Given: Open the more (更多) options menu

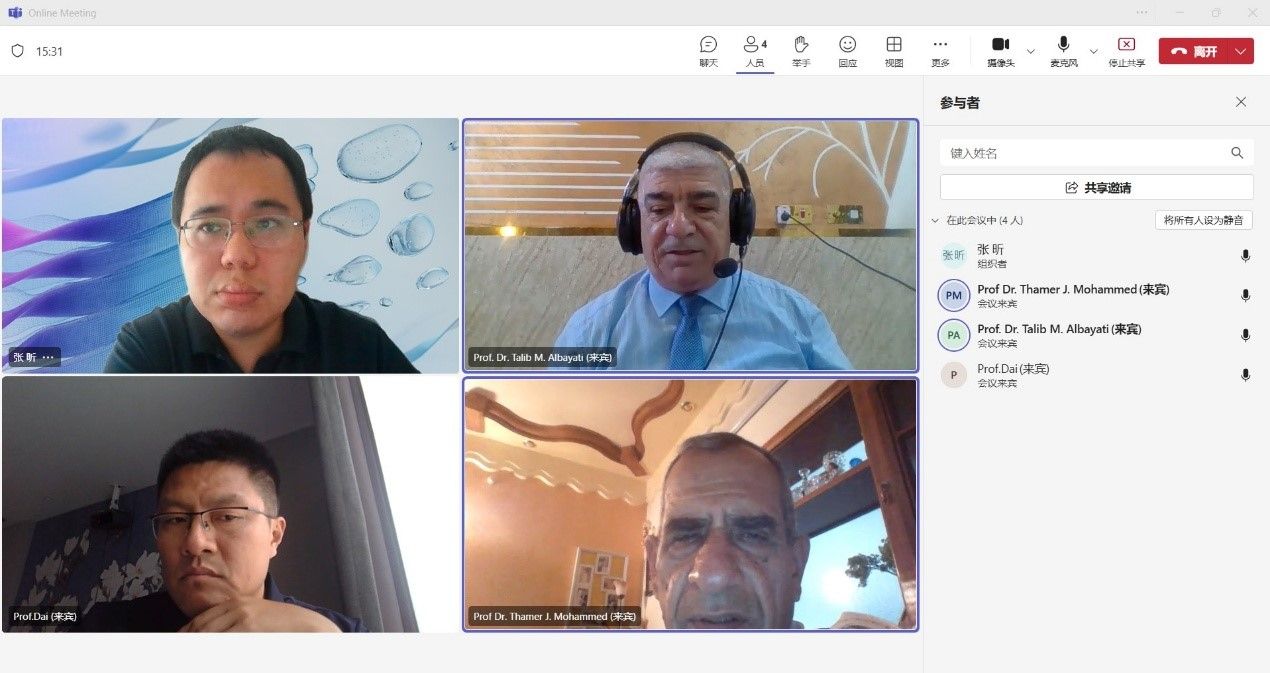Looking at the screenshot, I should click(940, 45).
